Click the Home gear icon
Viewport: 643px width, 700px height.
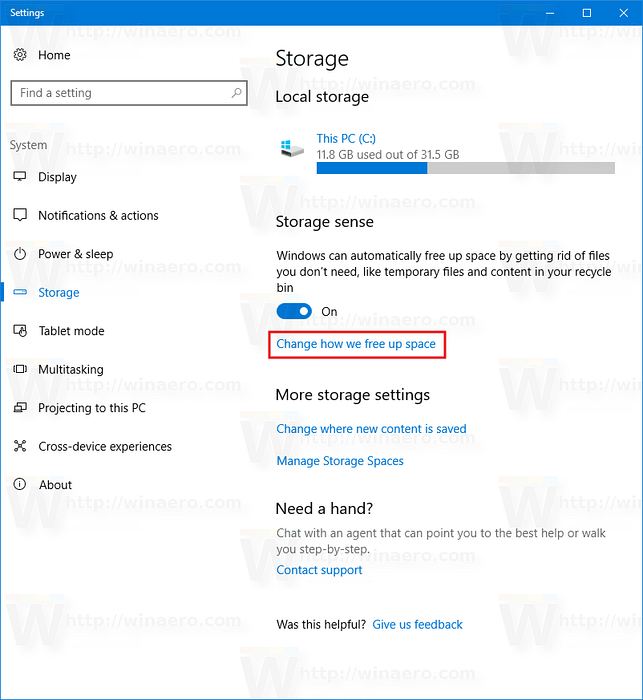pos(20,55)
